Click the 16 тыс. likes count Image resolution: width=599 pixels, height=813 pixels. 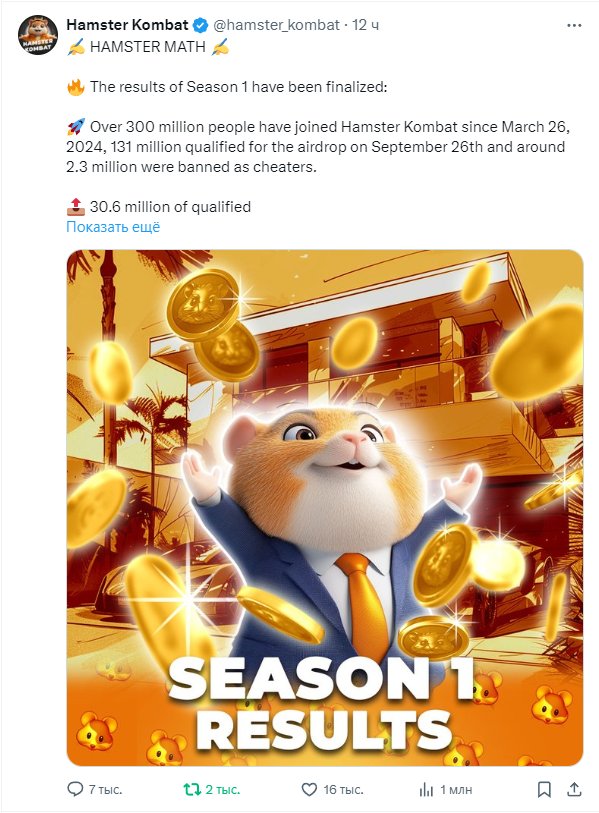(x=343, y=790)
